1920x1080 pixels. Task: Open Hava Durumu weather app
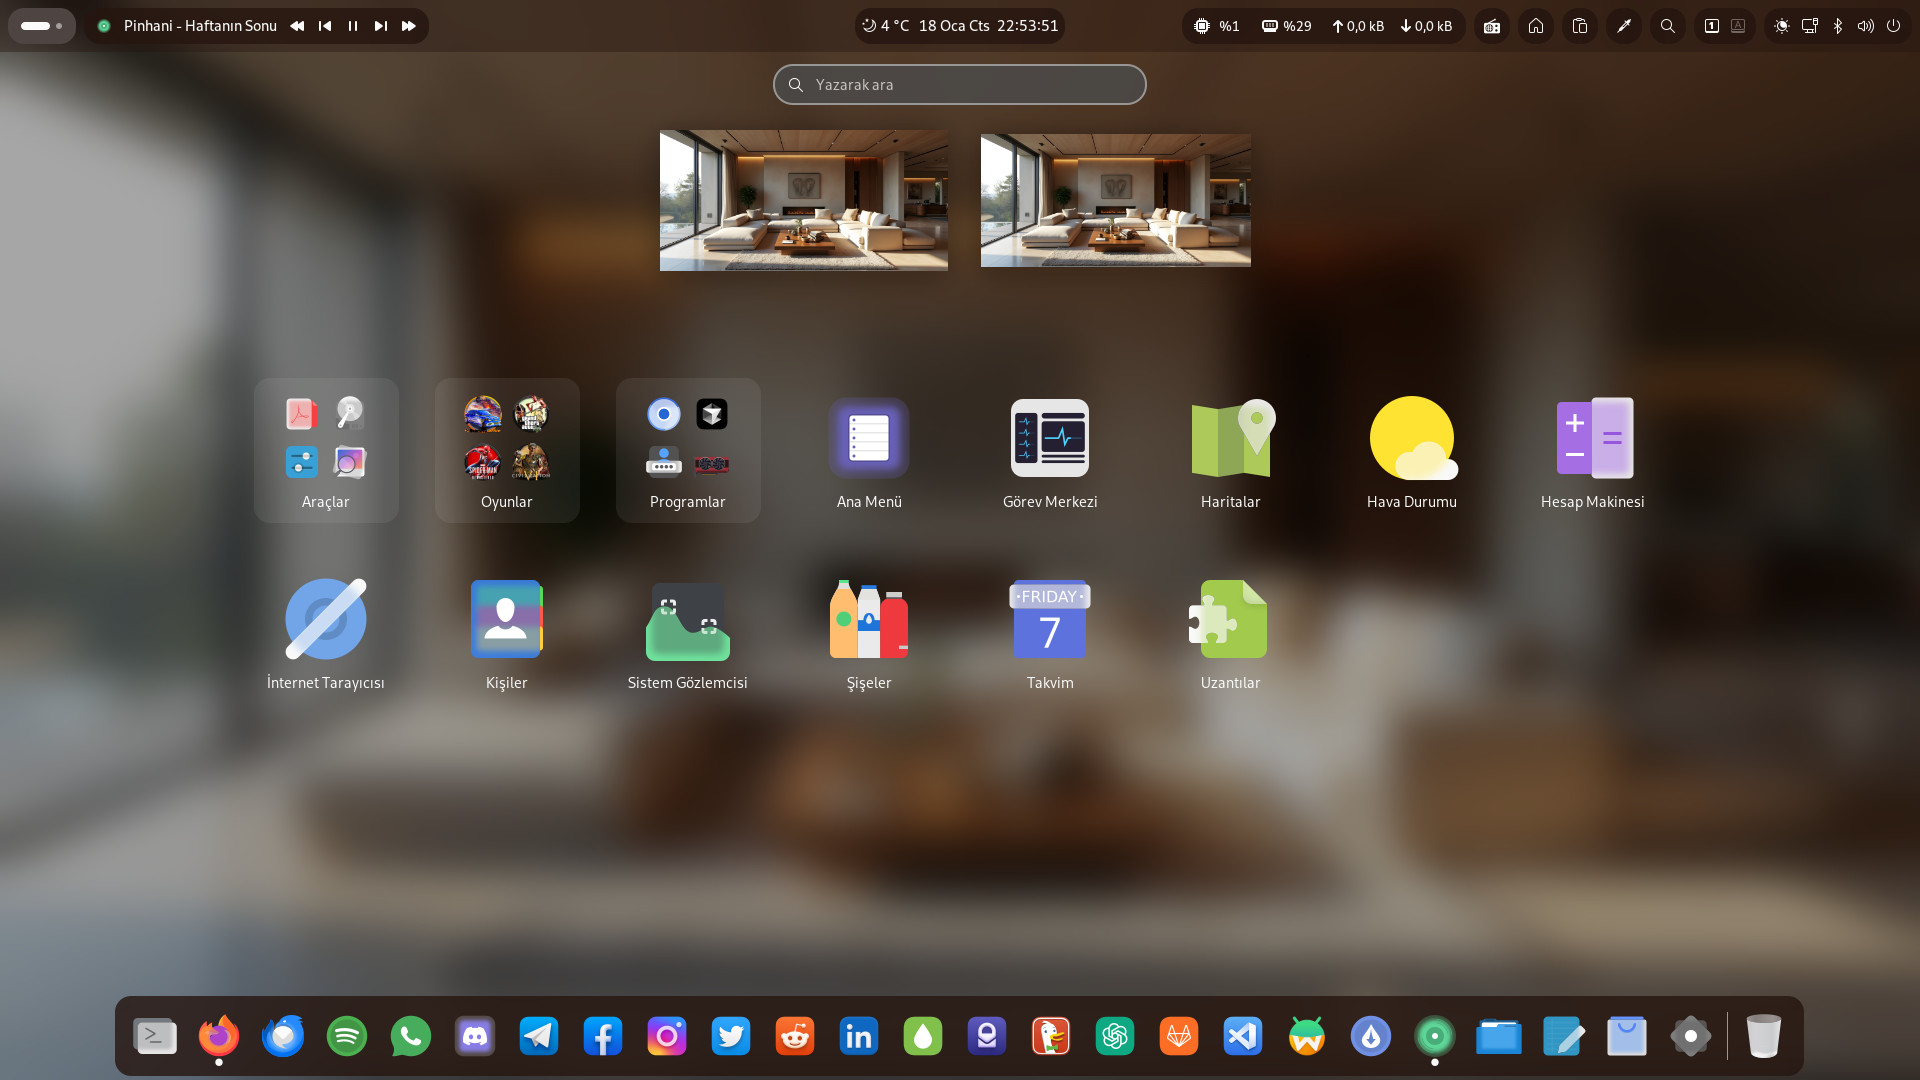point(1412,452)
